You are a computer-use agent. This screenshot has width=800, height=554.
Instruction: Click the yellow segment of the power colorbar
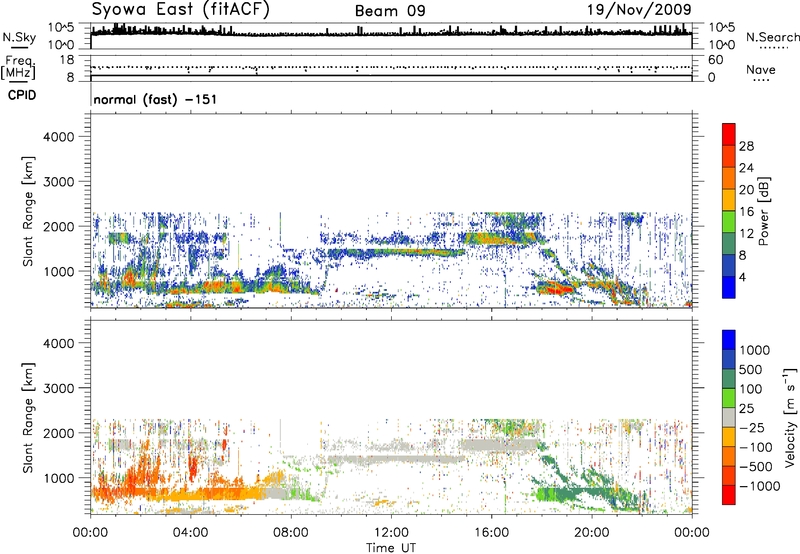pyautogui.click(x=729, y=200)
